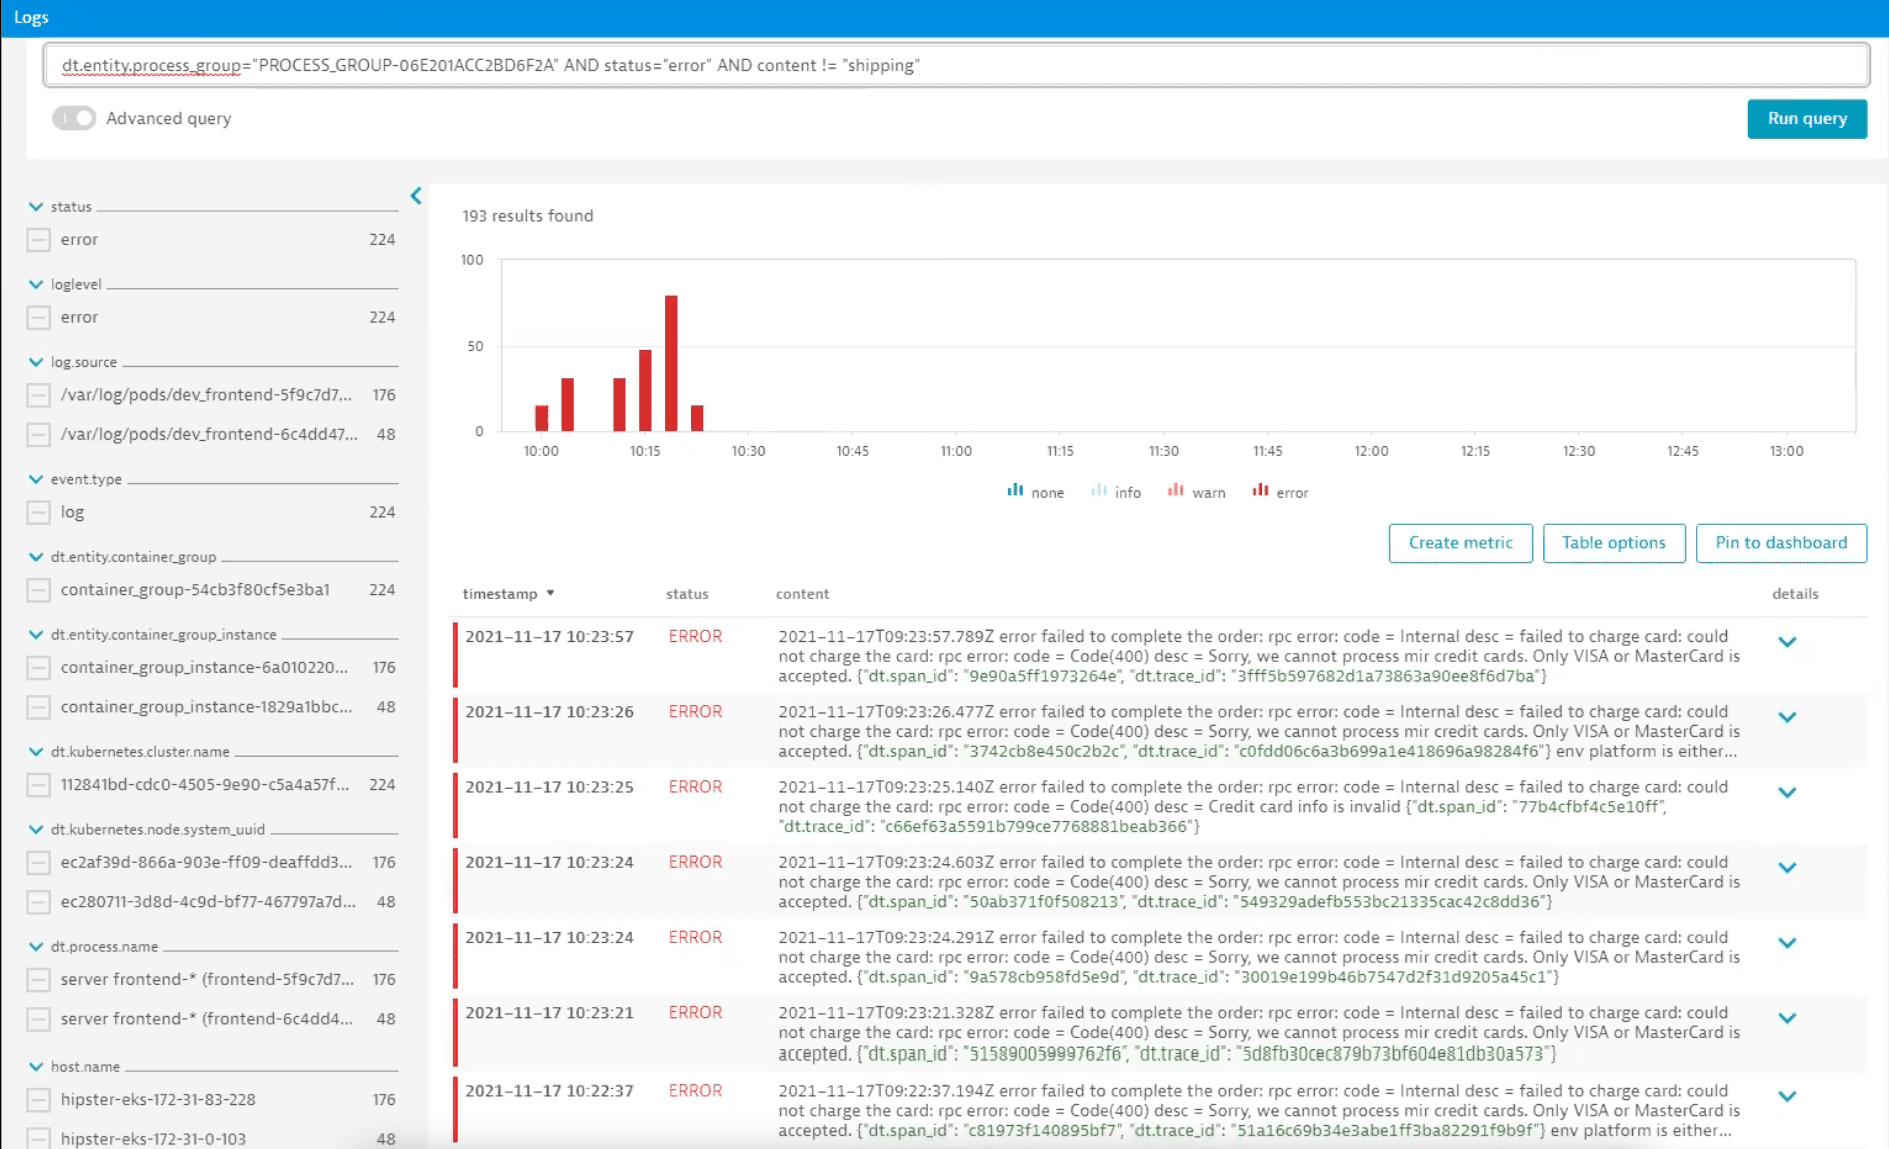Click the 'error' legend icon in chart
The width and height of the screenshot is (1889, 1149).
1260,491
